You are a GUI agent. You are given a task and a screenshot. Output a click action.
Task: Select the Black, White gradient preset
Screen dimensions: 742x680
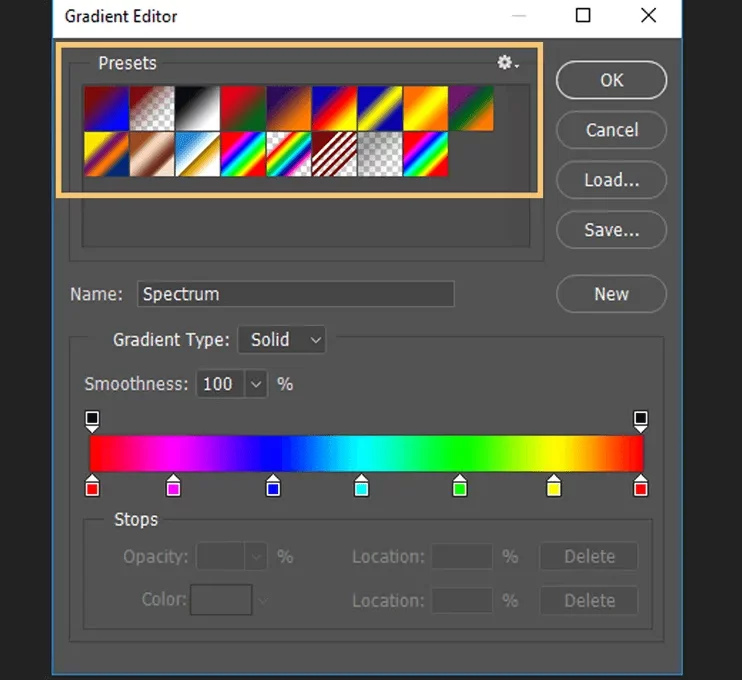point(197,108)
